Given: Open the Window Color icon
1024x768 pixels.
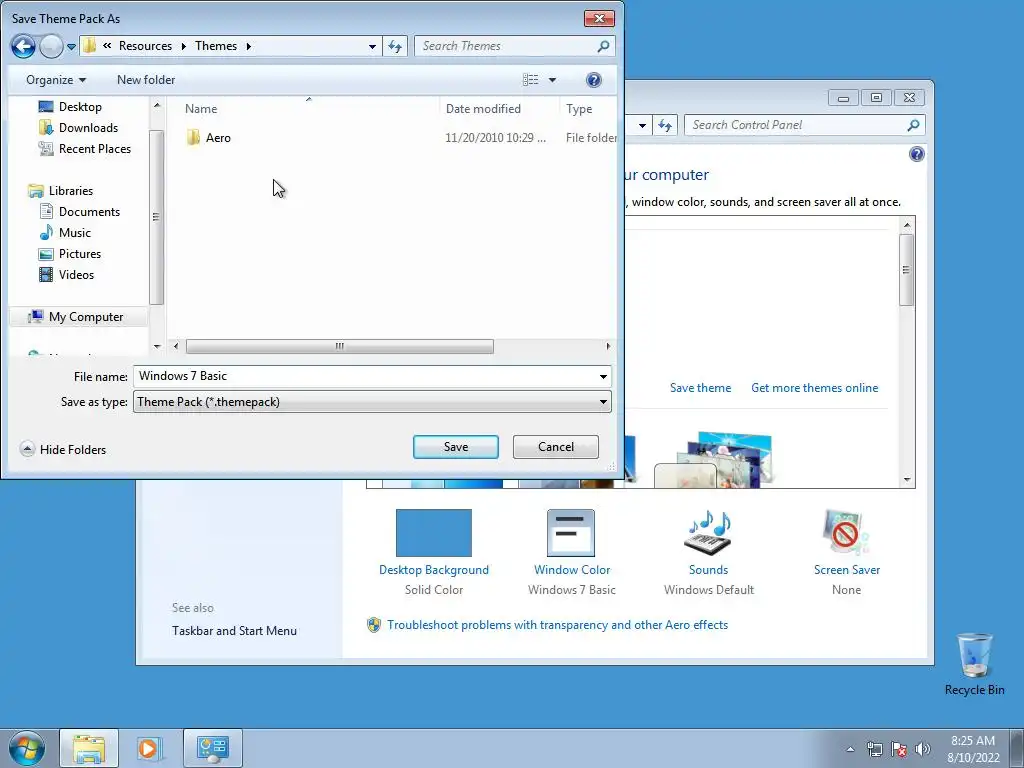Looking at the screenshot, I should 571,533.
